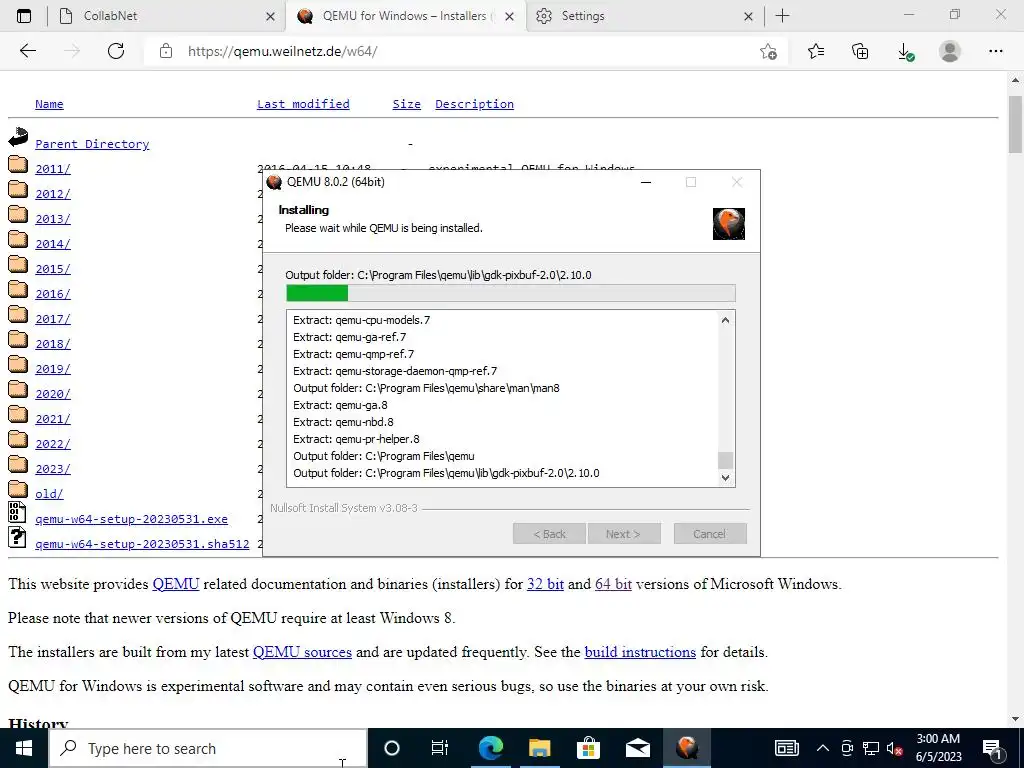Show Downloads icon in Edge toolbar
1024x768 pixels.
click(x=905, y=52)
